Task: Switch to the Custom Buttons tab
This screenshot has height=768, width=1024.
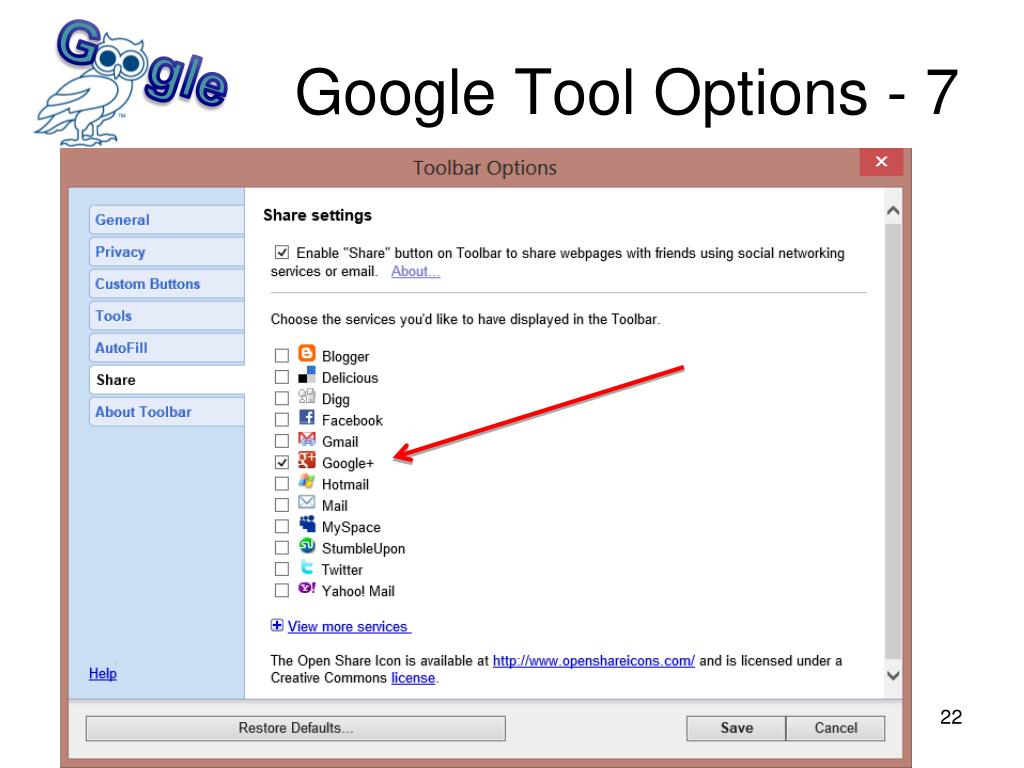Action: click(x=167, y=284)
